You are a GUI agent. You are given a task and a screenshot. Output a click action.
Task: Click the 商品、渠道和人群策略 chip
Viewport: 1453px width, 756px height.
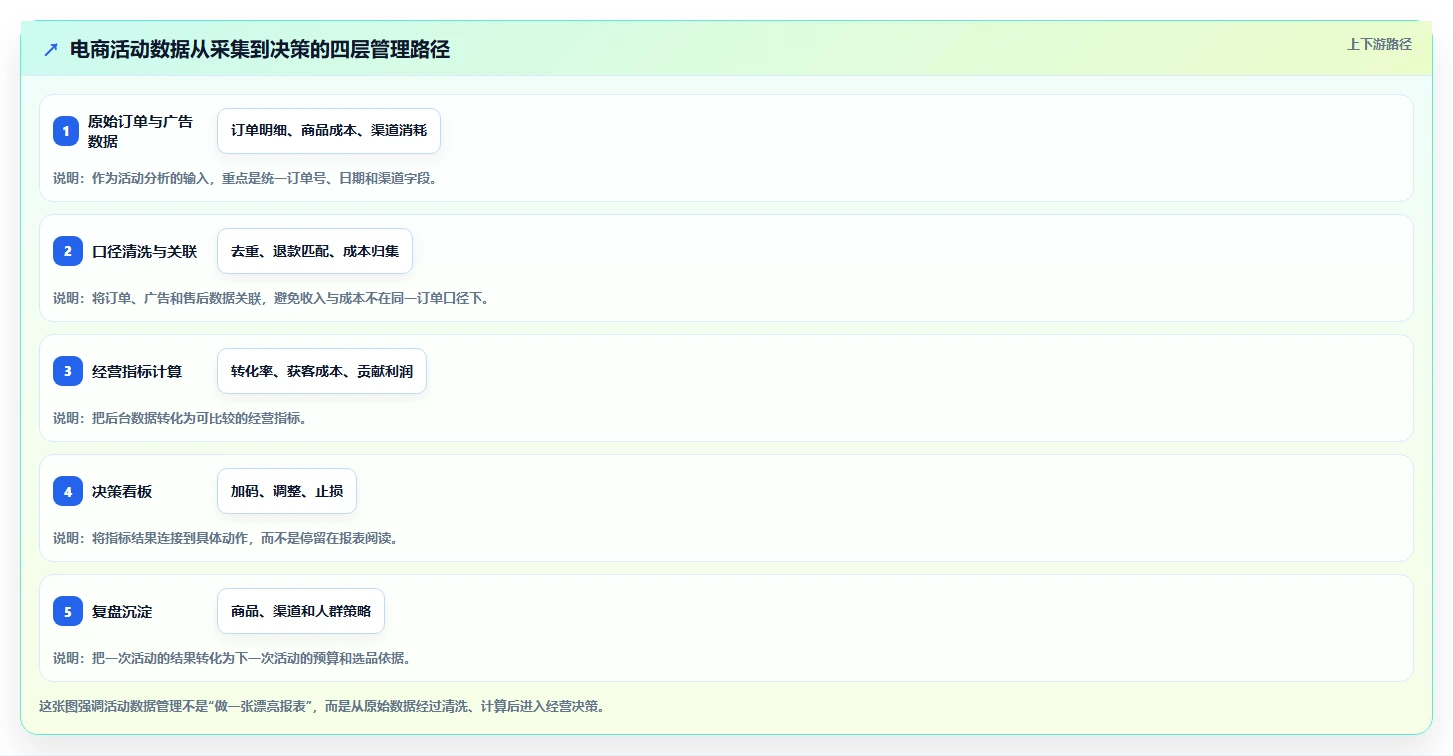(301, 611)
